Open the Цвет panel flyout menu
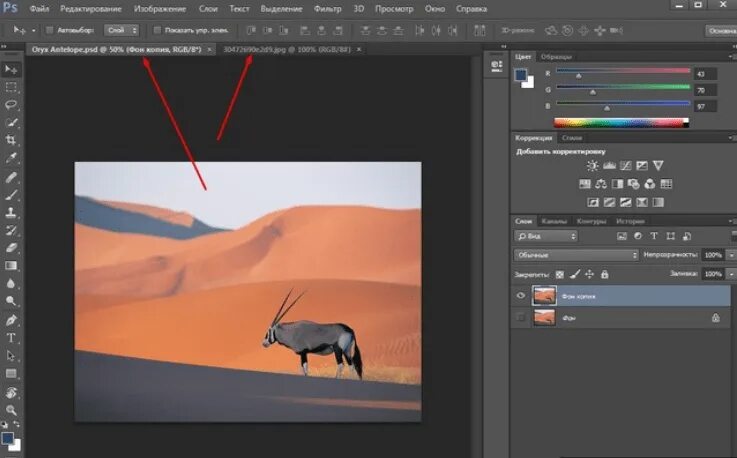The height and width of the screenshot is (458, 737). tap(731, 56)
